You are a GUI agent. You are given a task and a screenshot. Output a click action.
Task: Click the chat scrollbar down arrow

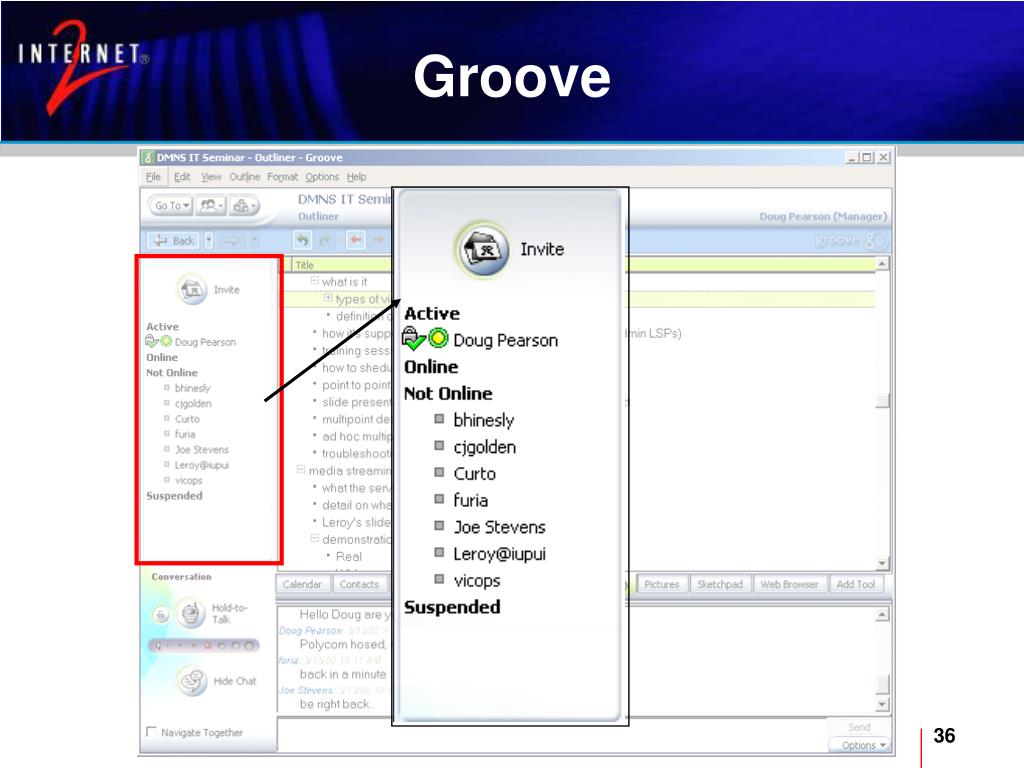click(882, 705)
